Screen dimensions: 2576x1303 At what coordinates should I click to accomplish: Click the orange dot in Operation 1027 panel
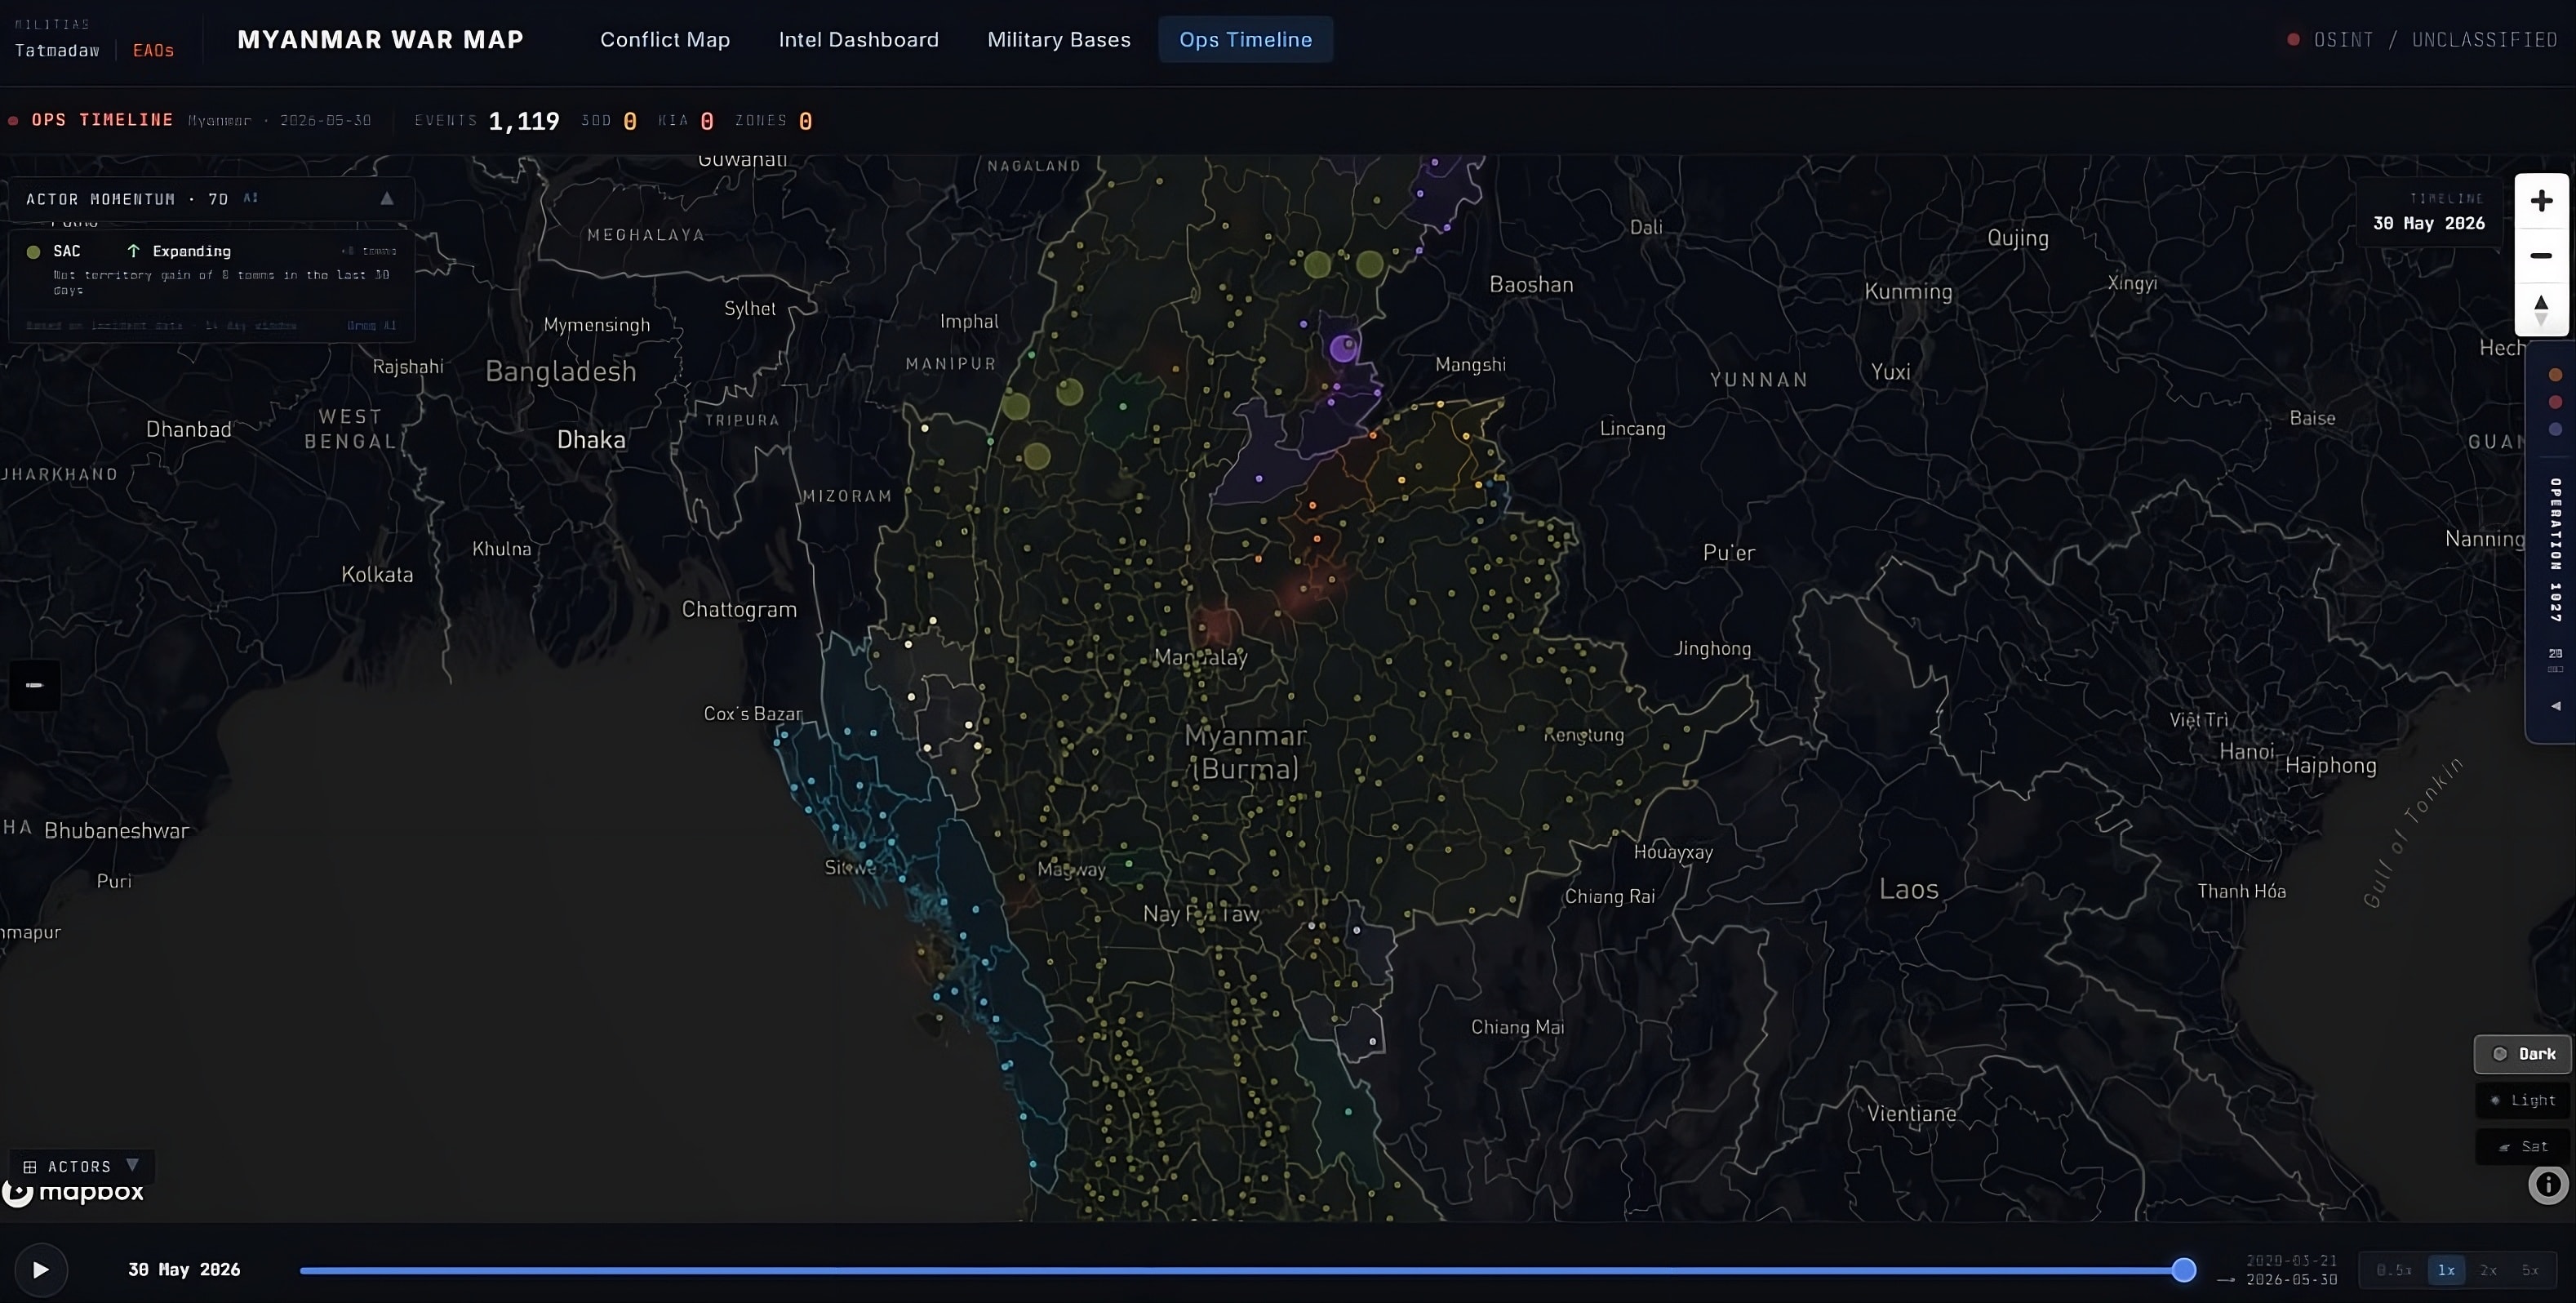(2555, 375)
